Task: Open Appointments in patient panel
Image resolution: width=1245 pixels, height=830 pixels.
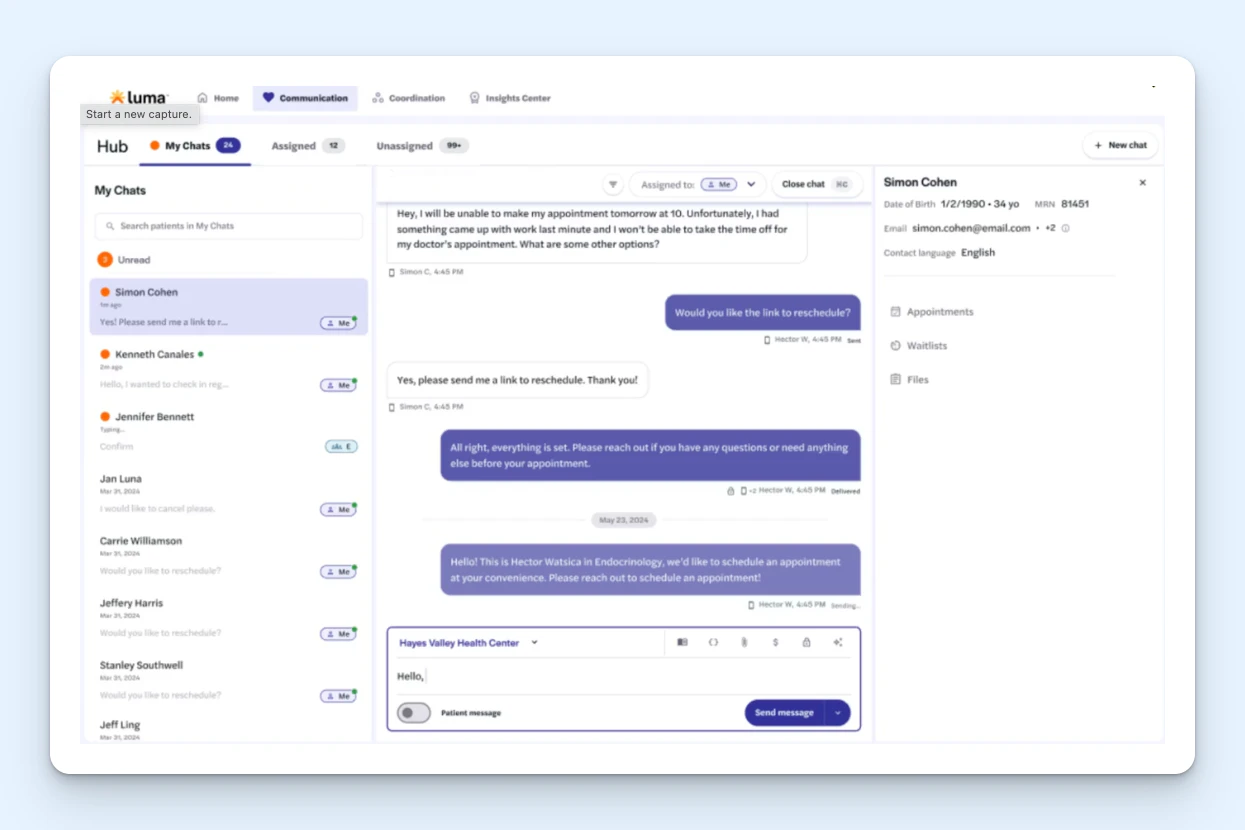Action: pos(932,312)
